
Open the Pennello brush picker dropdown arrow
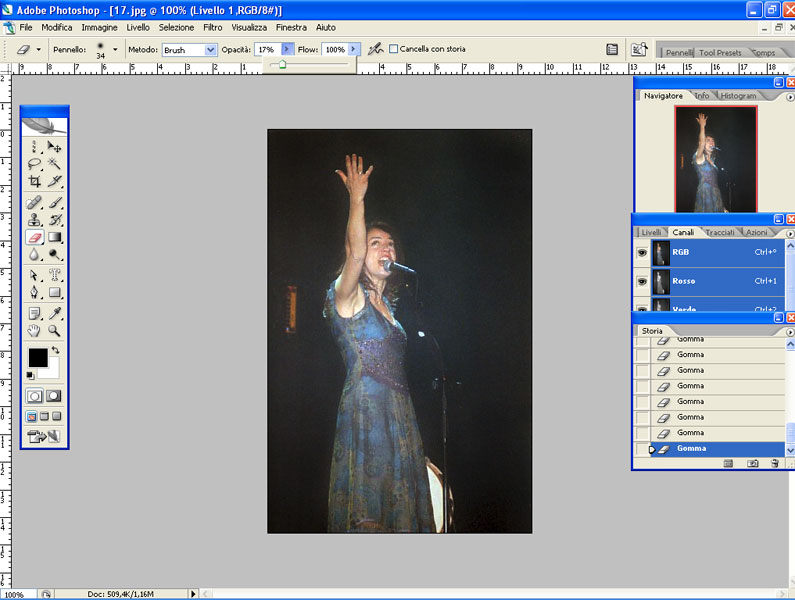coord(115,50)
